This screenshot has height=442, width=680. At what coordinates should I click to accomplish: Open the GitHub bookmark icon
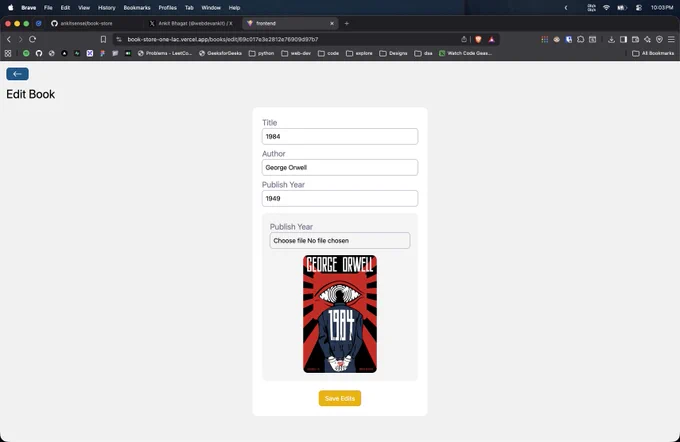(x=39, y=53)
